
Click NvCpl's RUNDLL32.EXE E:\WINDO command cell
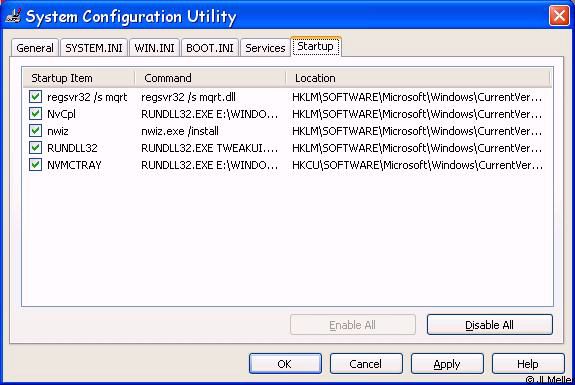(x=209, y=114)
